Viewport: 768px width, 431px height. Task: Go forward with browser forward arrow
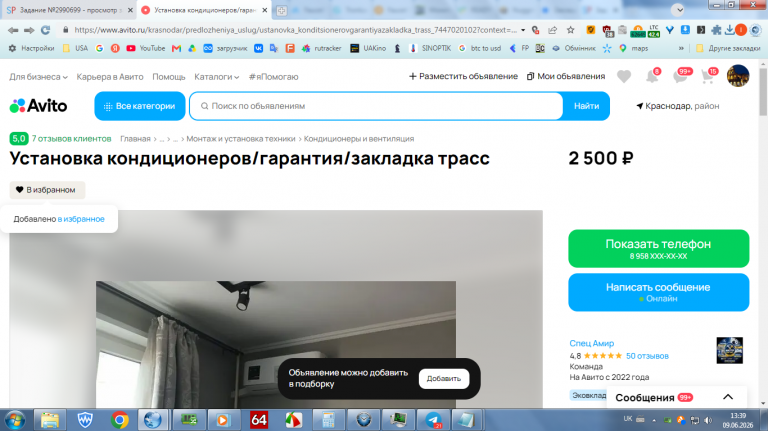[29, 30]
